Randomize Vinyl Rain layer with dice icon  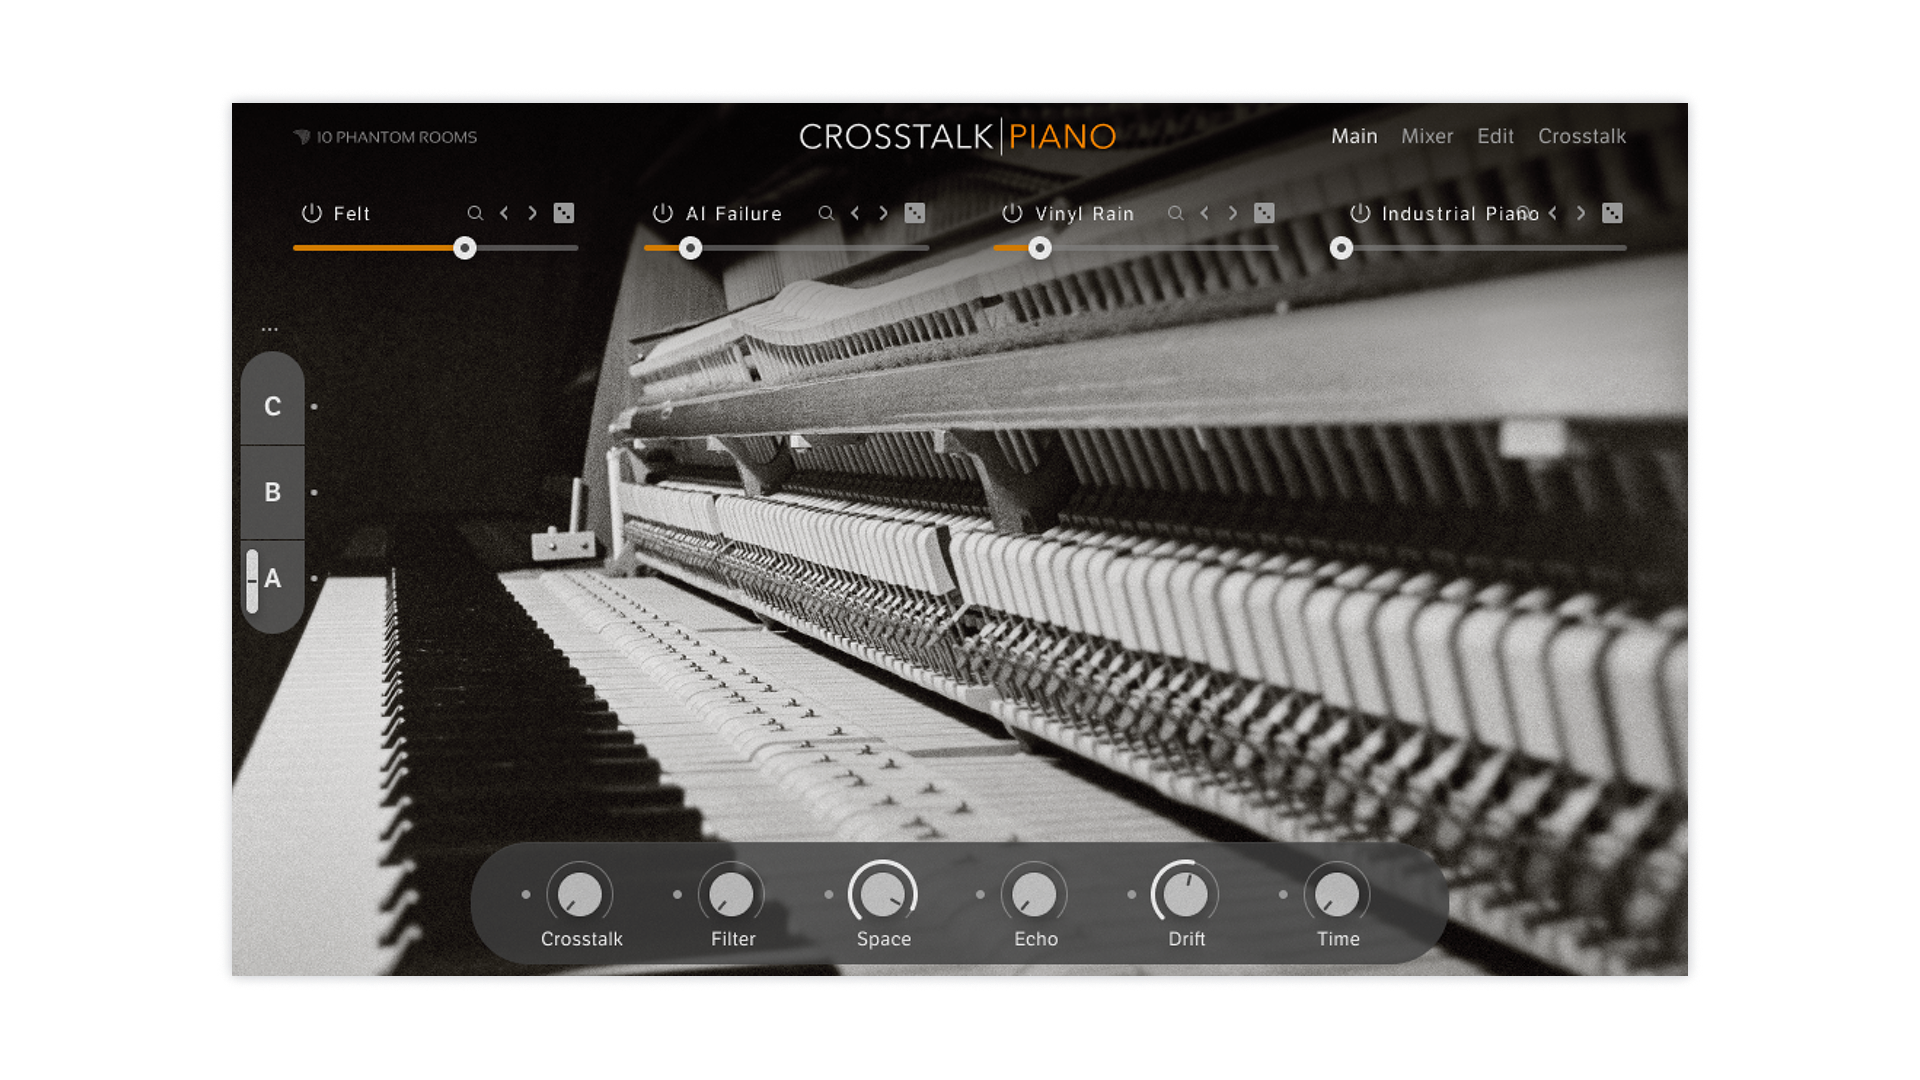[1264, 213]
